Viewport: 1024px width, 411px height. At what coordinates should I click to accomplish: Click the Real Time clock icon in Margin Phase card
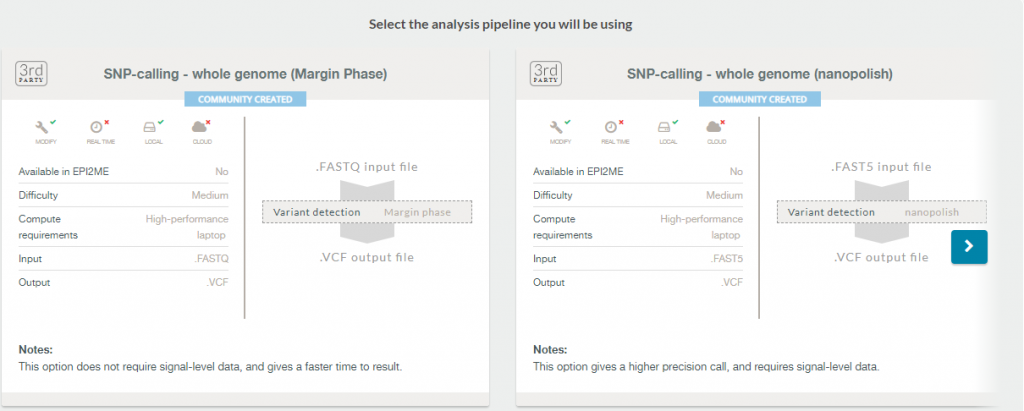tap(97, 127)
